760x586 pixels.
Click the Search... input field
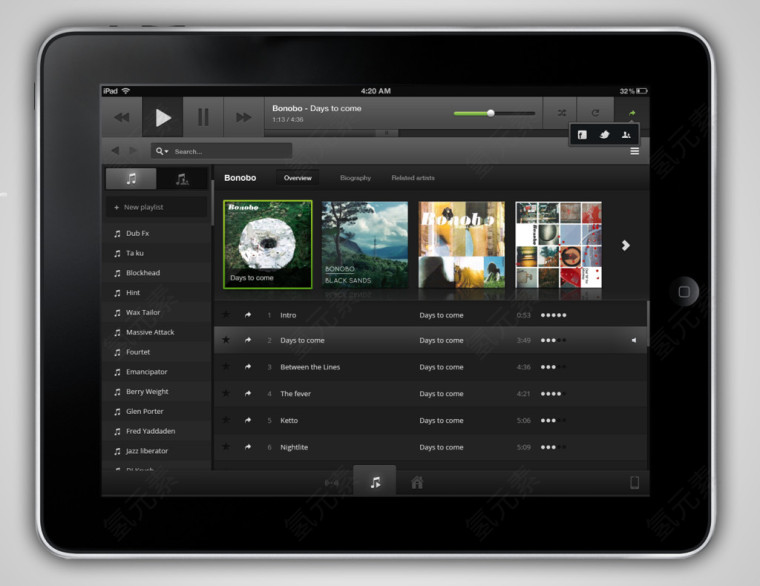click(x=222, y=151)
